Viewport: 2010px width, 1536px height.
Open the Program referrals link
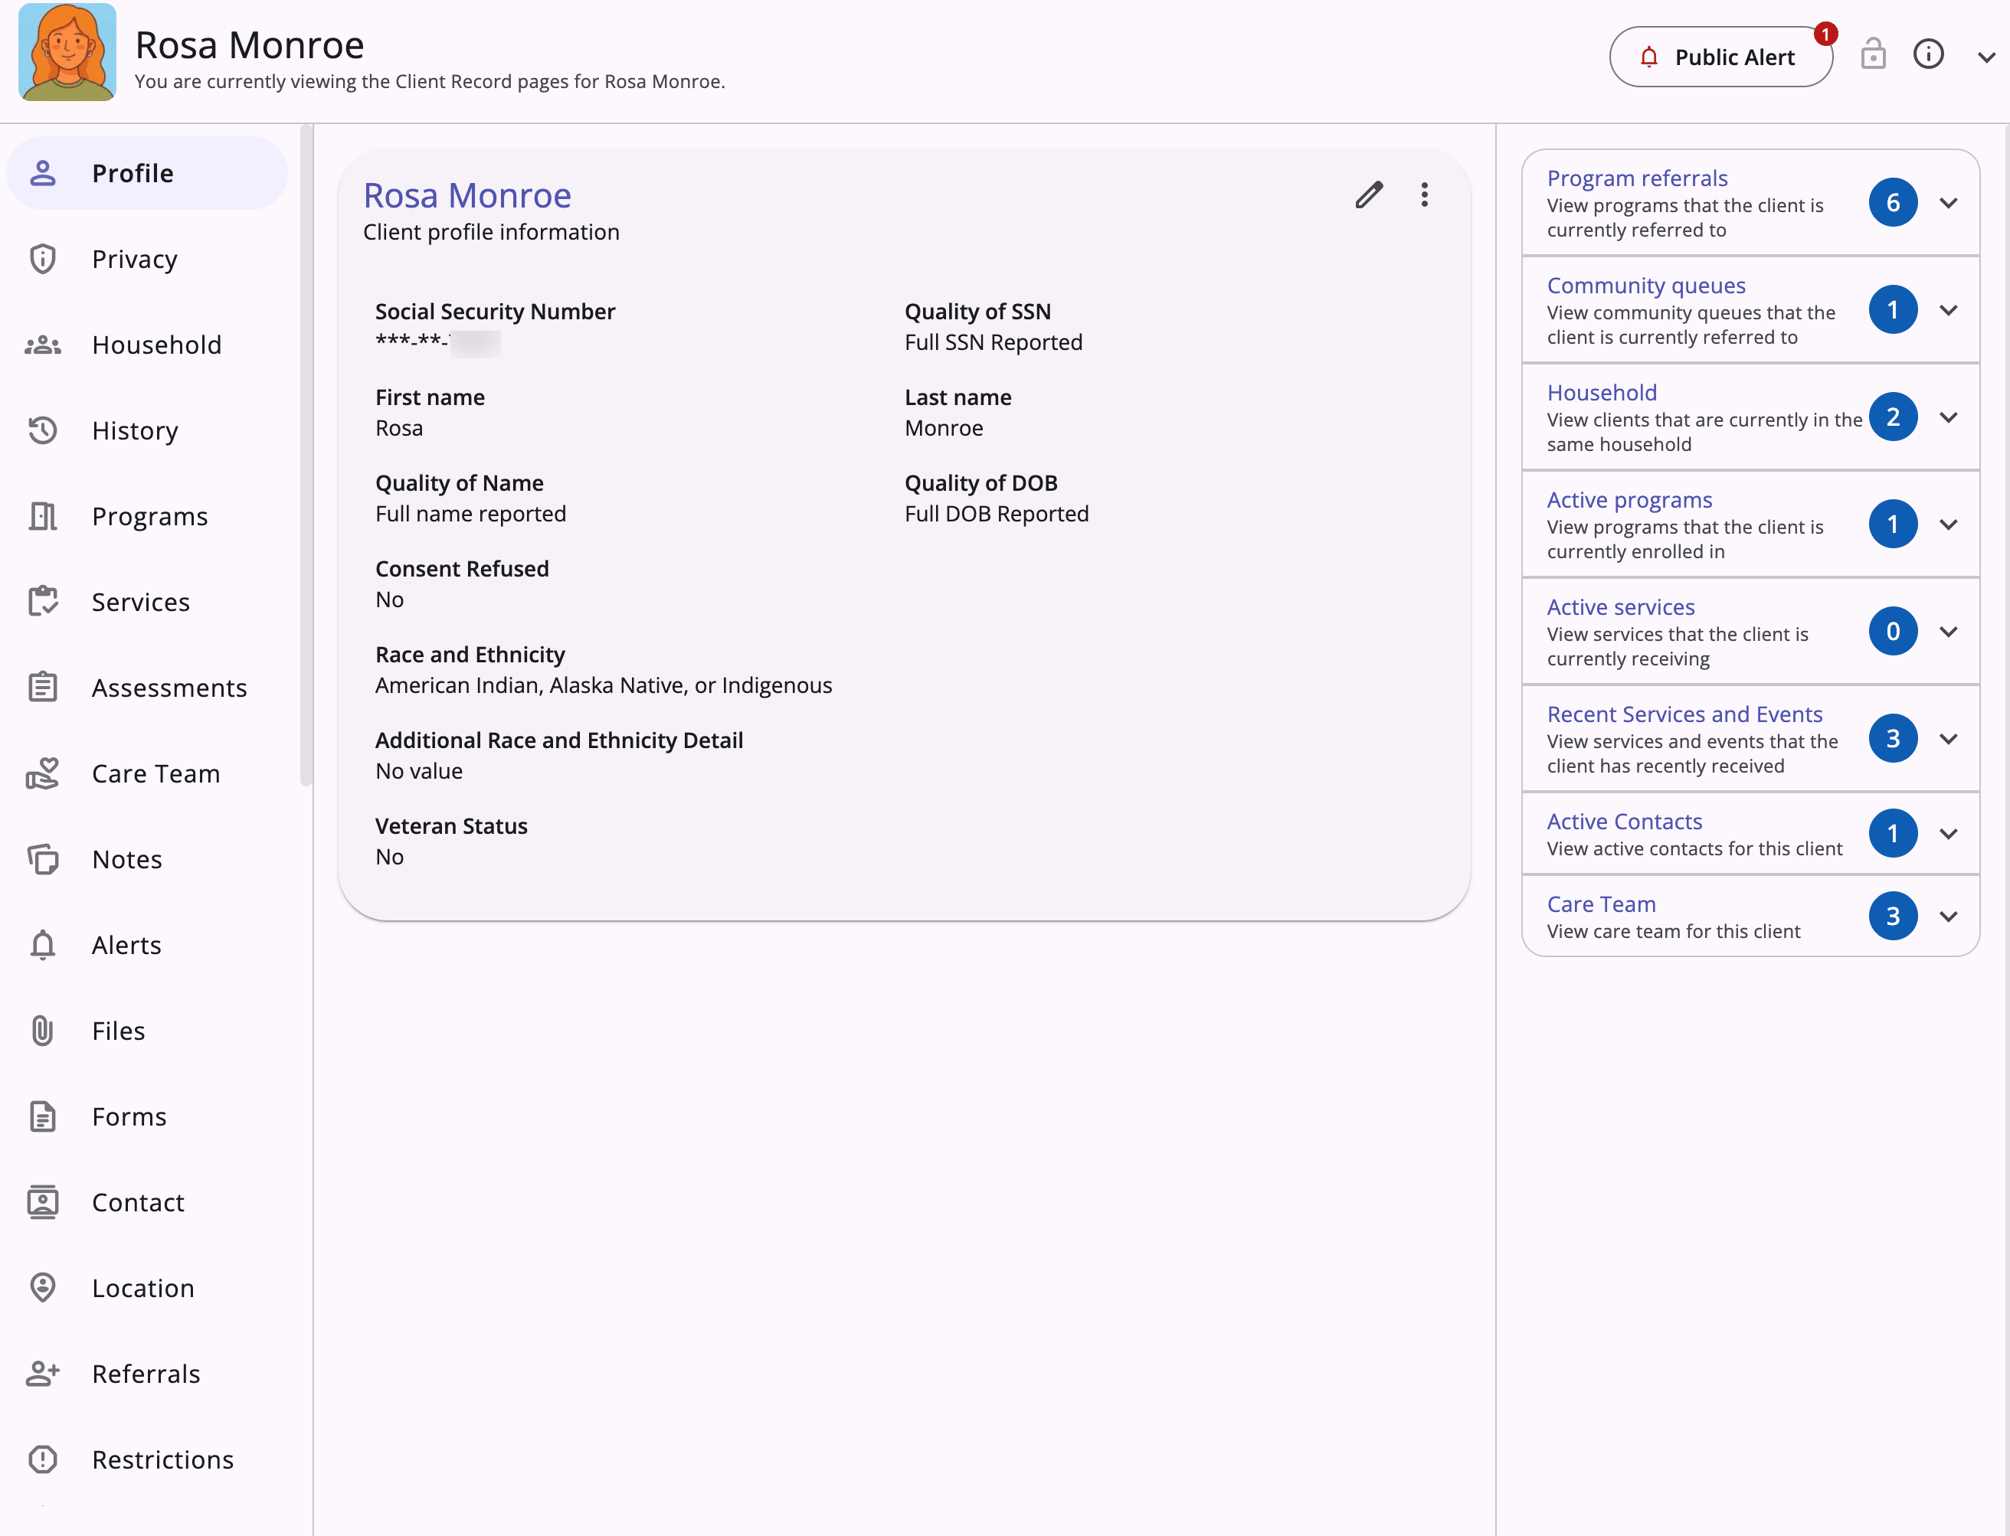point(1637,178)
